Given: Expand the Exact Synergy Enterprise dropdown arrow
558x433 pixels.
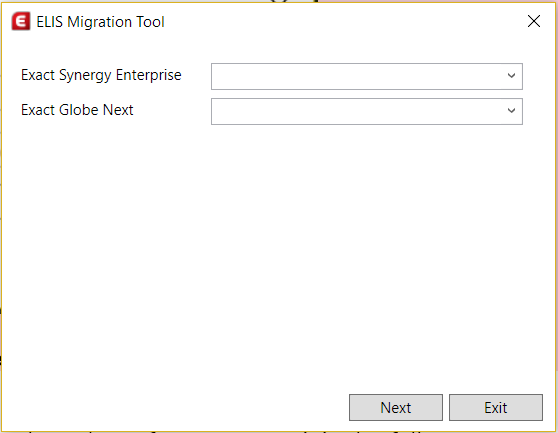Looking at the screenshot, I should point(511,76).
